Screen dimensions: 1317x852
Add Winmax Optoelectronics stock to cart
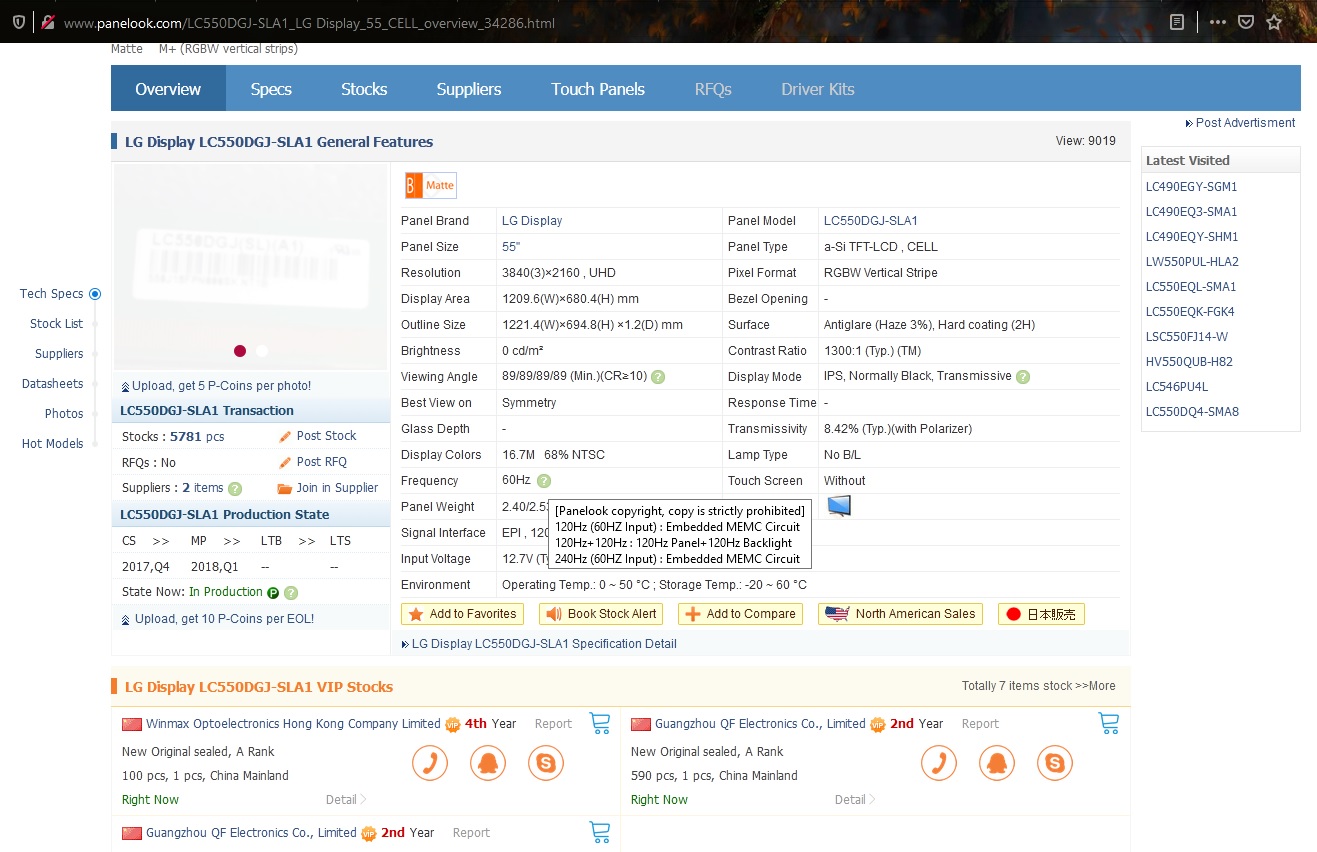click(x=600, y=723)
